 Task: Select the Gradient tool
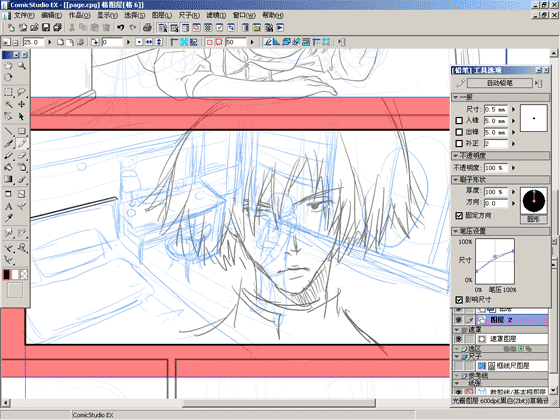[x=8, y=179]
